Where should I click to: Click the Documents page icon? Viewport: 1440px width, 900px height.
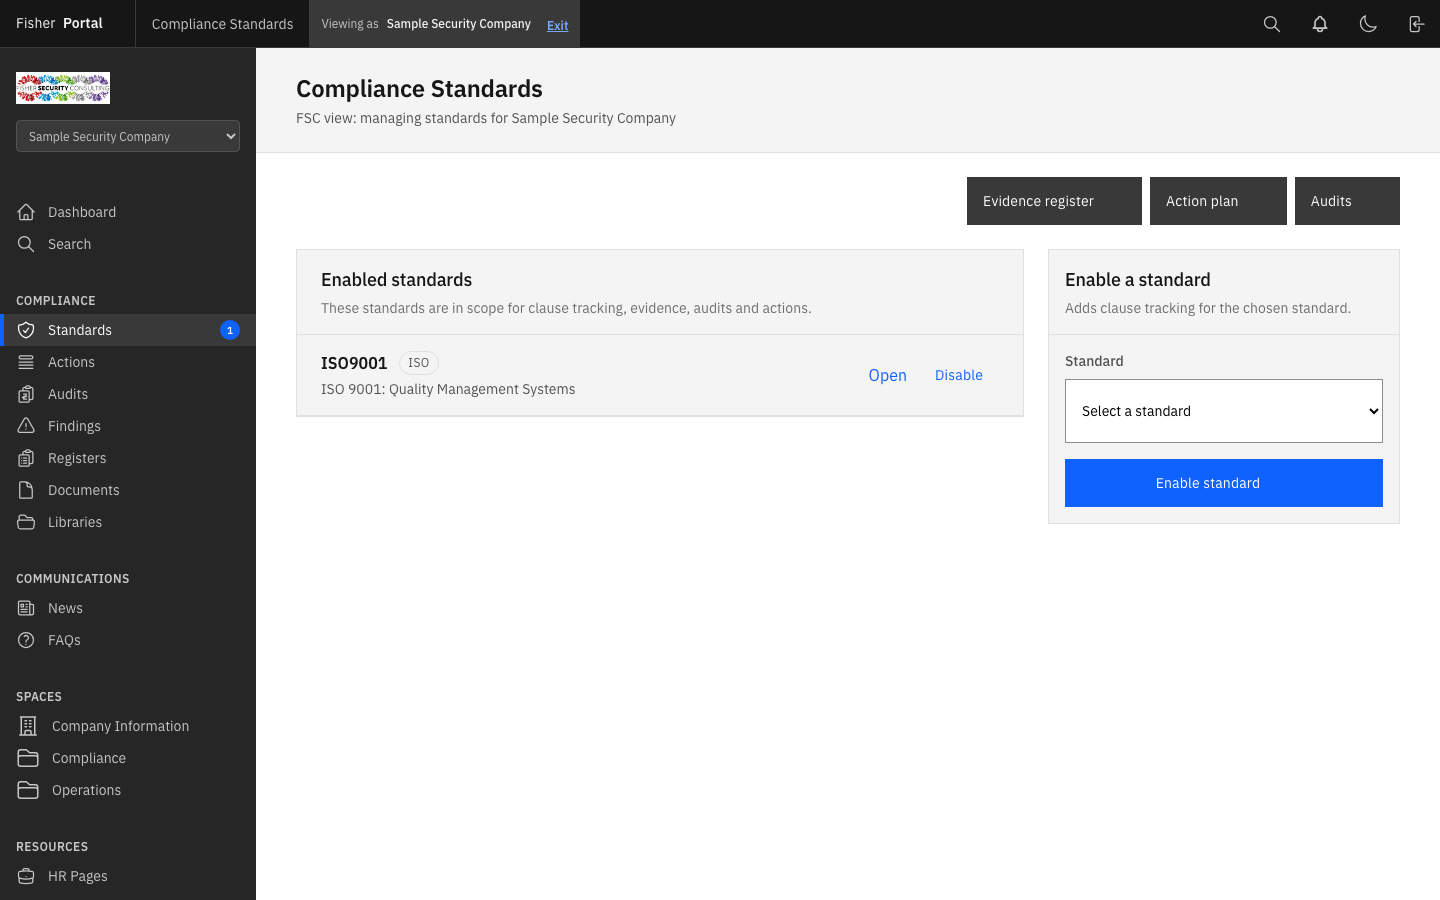pos(27,489)
